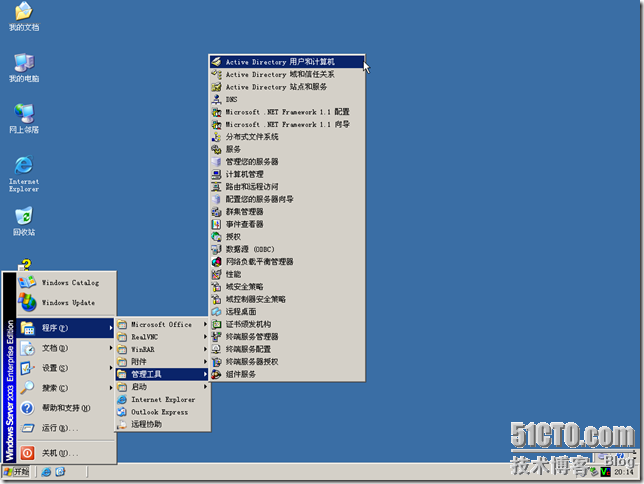This screenshot has width=644, height=484.
Task: Expand the 附件 submenu arrow
Action: click(205, 362)
